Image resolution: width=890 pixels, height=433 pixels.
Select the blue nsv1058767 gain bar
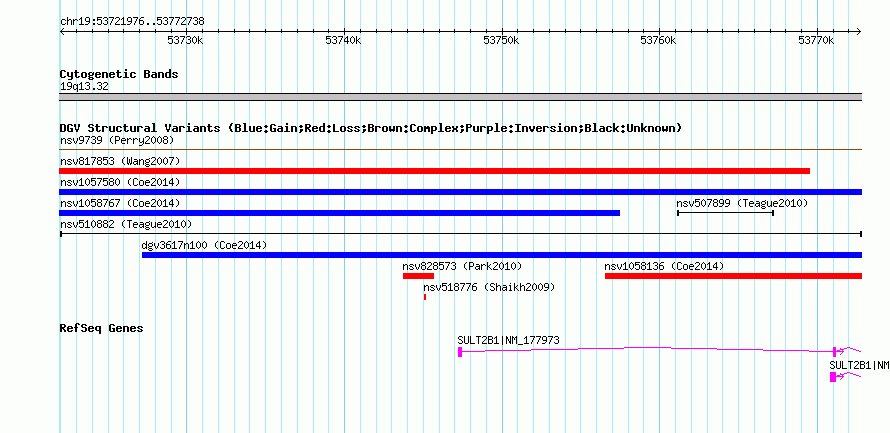click(339, 213)
